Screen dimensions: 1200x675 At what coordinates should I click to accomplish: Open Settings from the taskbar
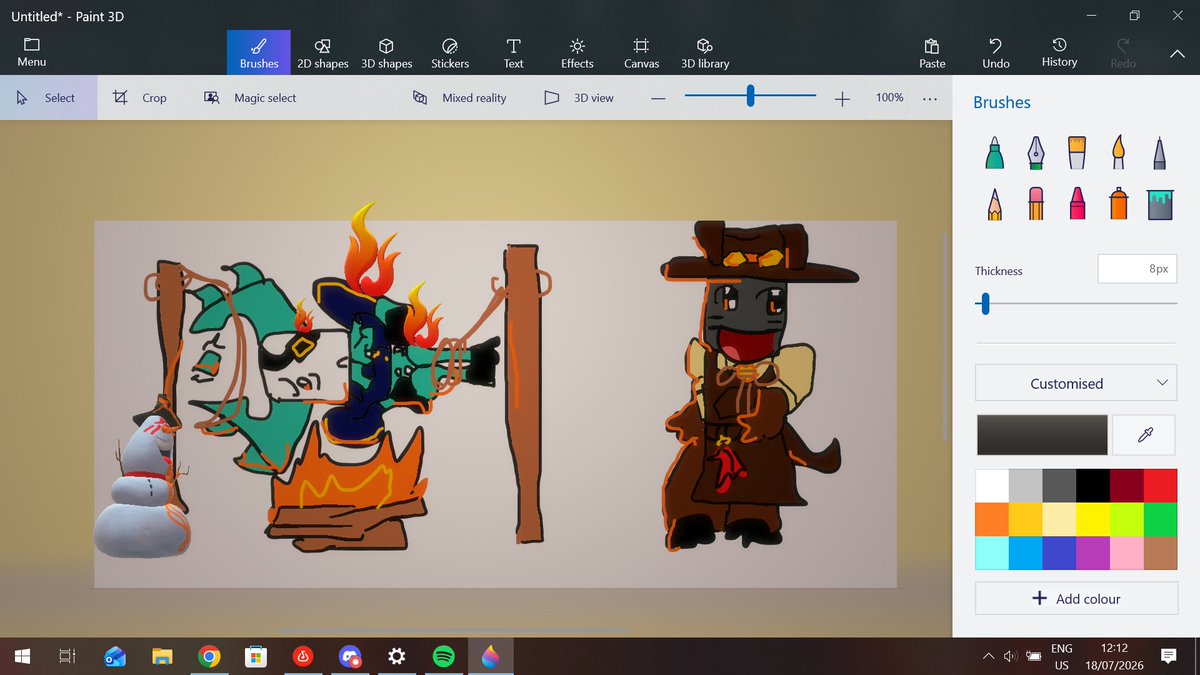pos(397,656)
